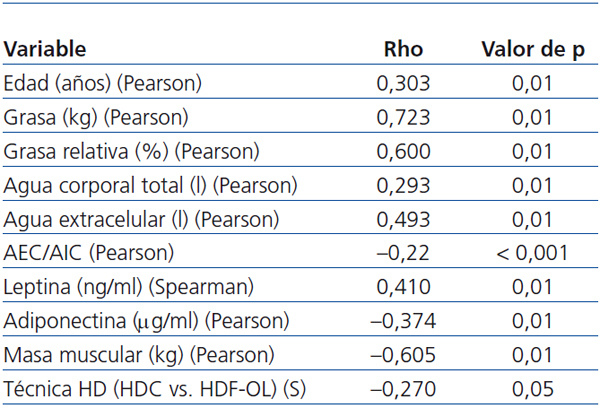The image size is (600, 408).
Task: Click the p value 0,05
Action: (x=531, y=390)
